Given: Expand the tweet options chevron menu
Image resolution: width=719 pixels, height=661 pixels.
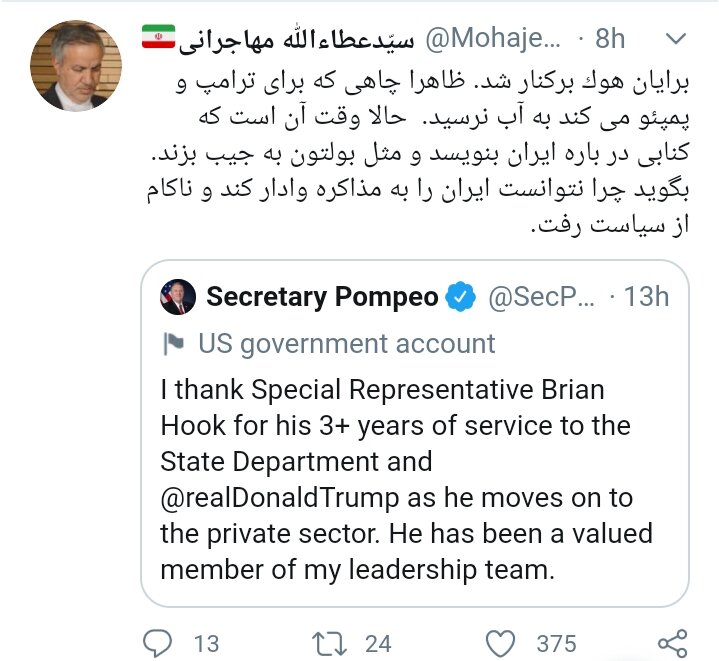Looking at the screenshot, I should point(676,39).
